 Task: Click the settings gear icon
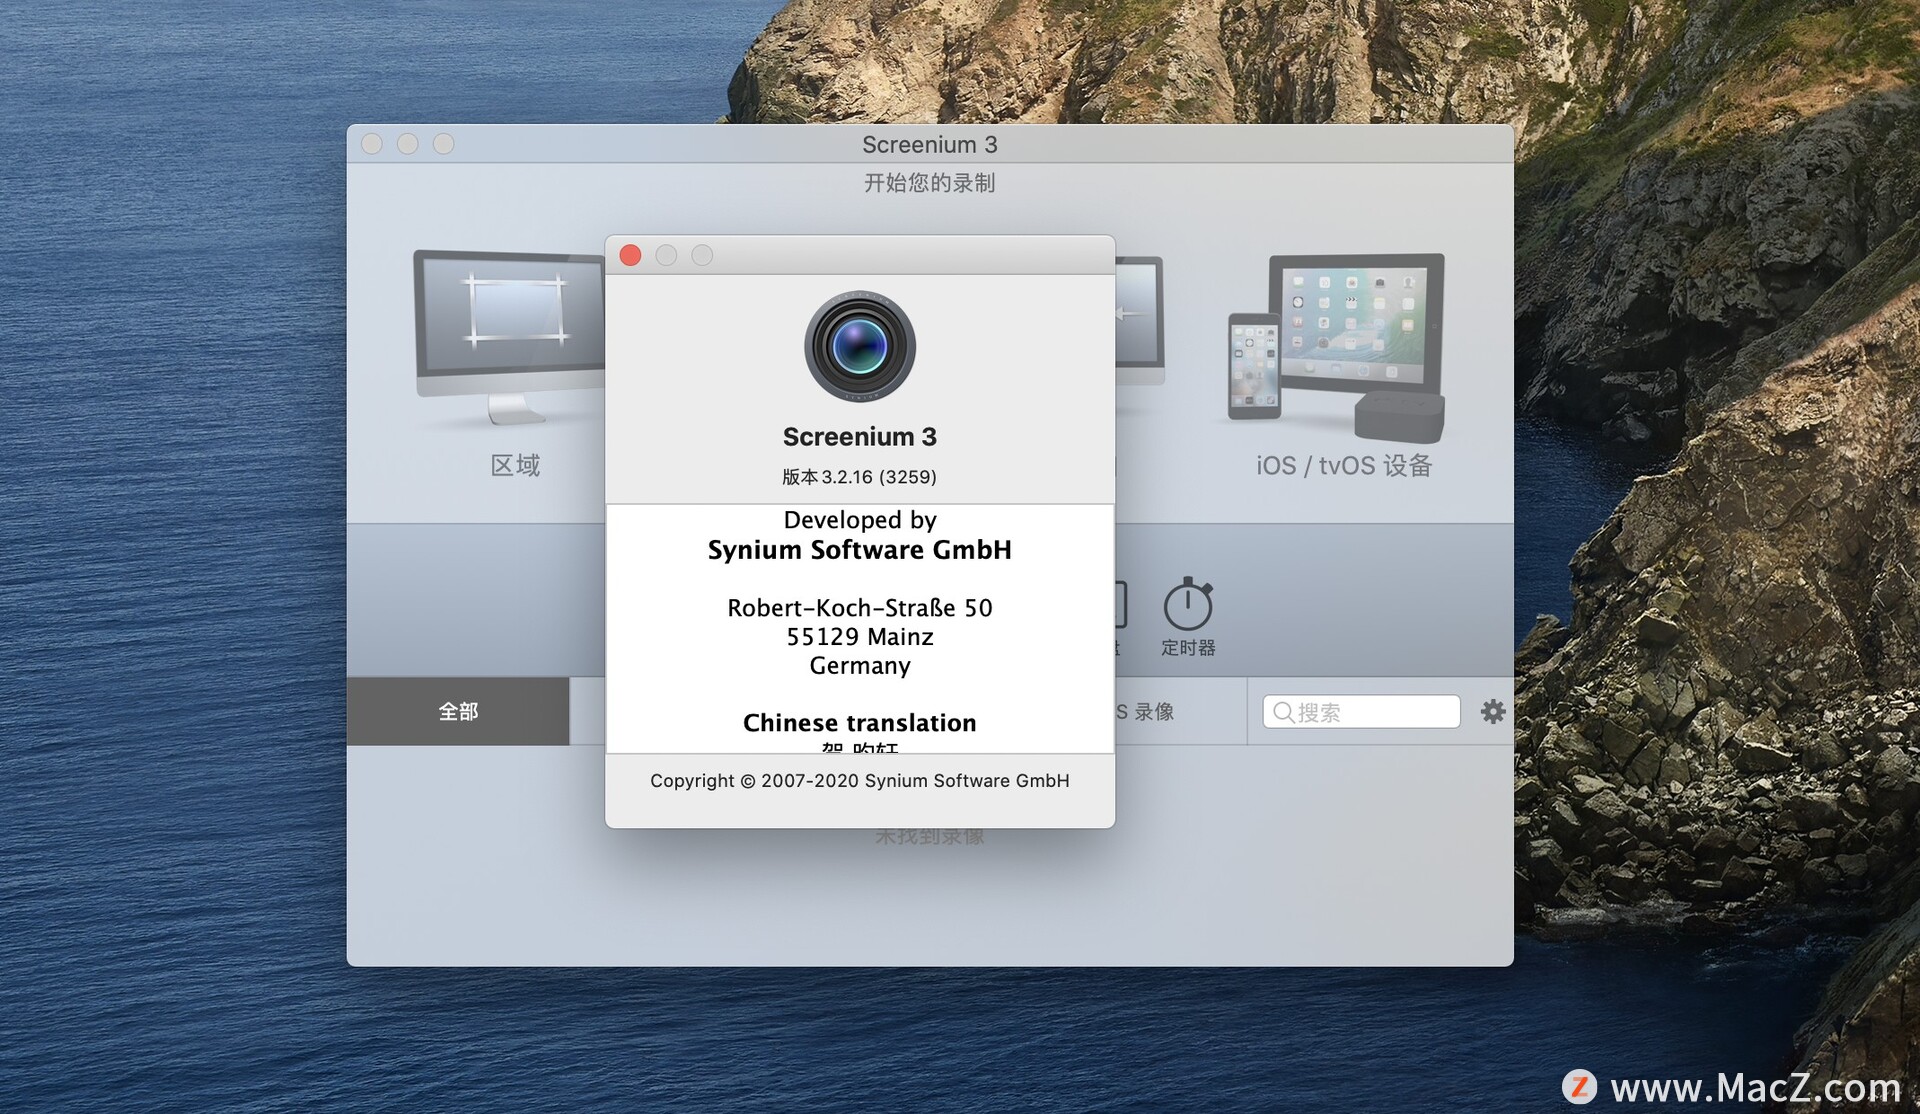[x=1492, y=710]
